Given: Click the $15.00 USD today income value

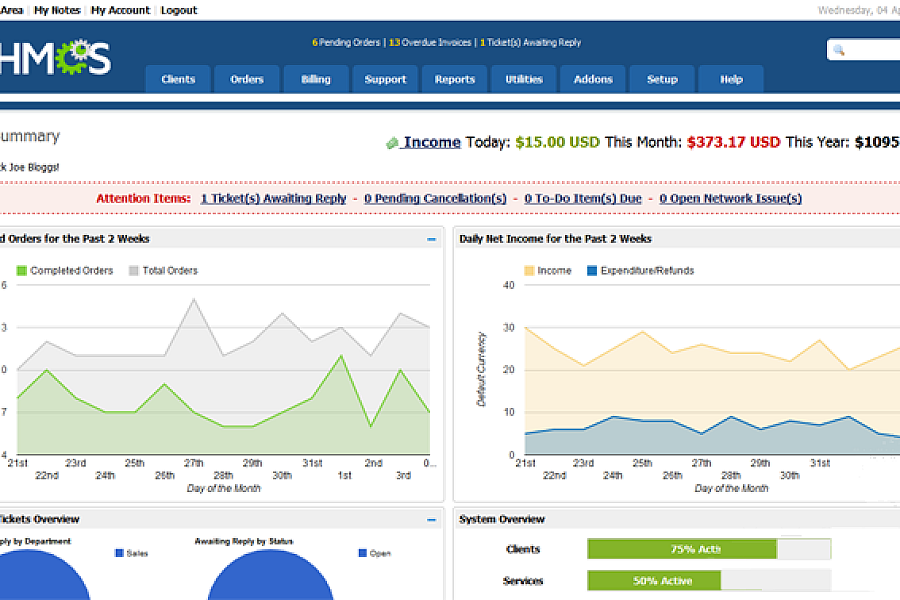Looking at the screenshot, I should (x=557, y=142).
